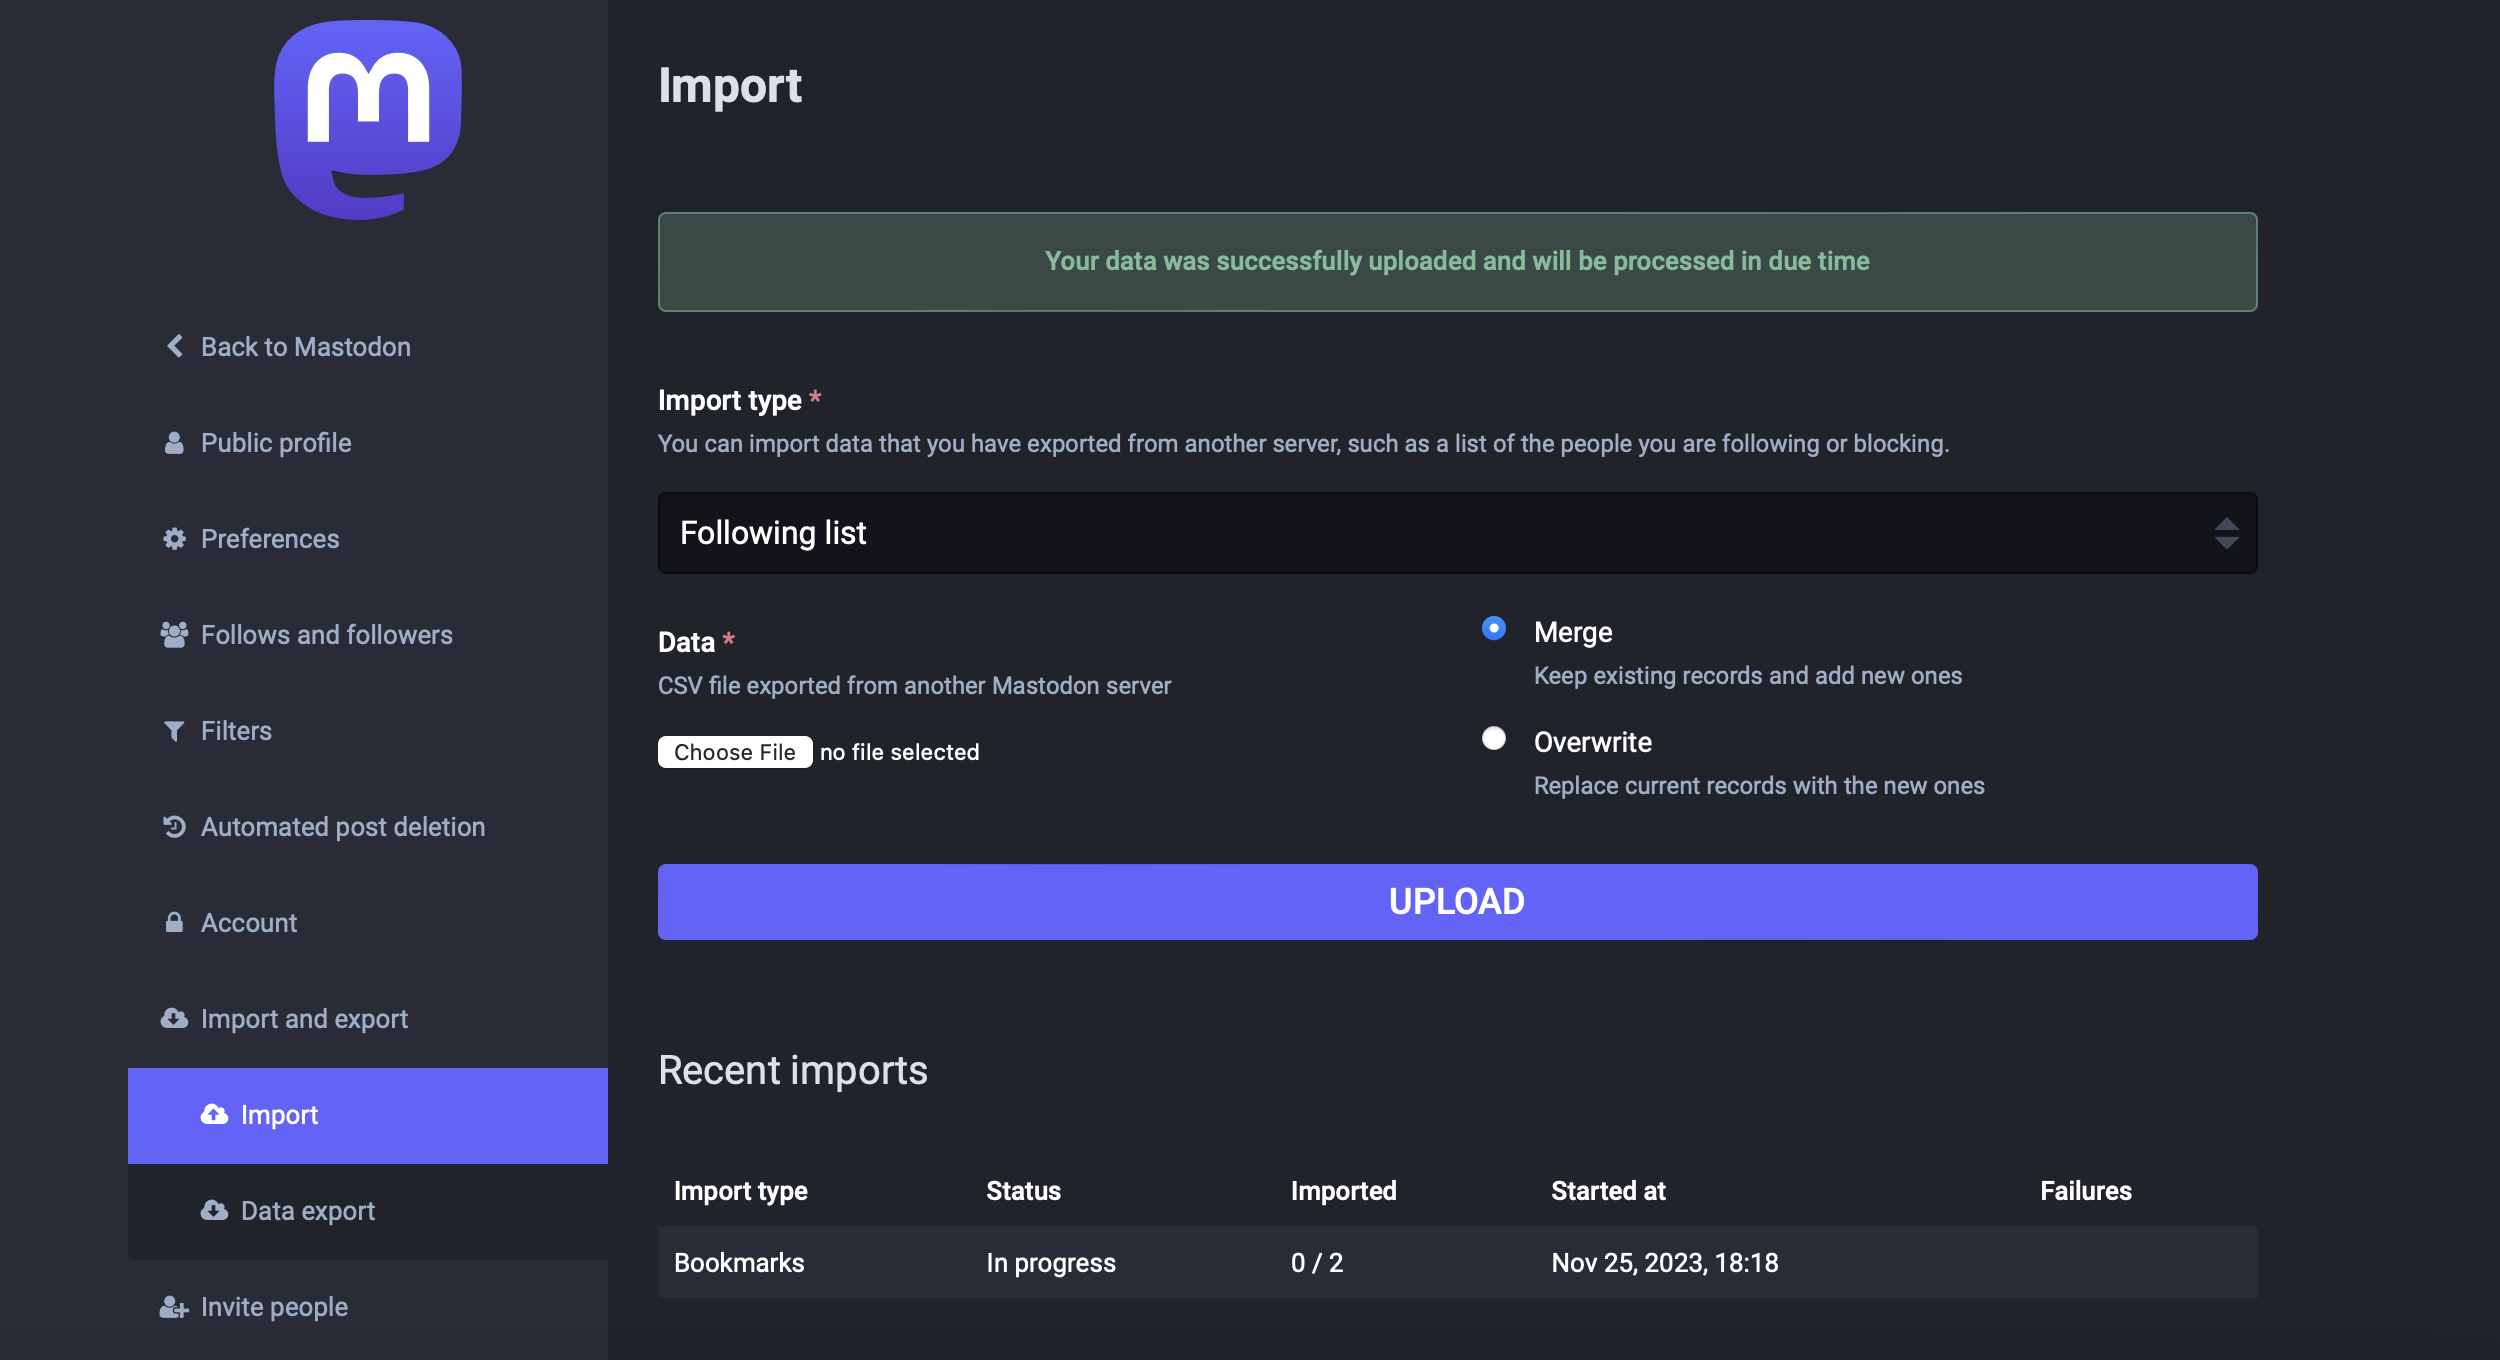Select the Merge radio button
This screenshot has width=2500, height=1360.
[1493, 629]
